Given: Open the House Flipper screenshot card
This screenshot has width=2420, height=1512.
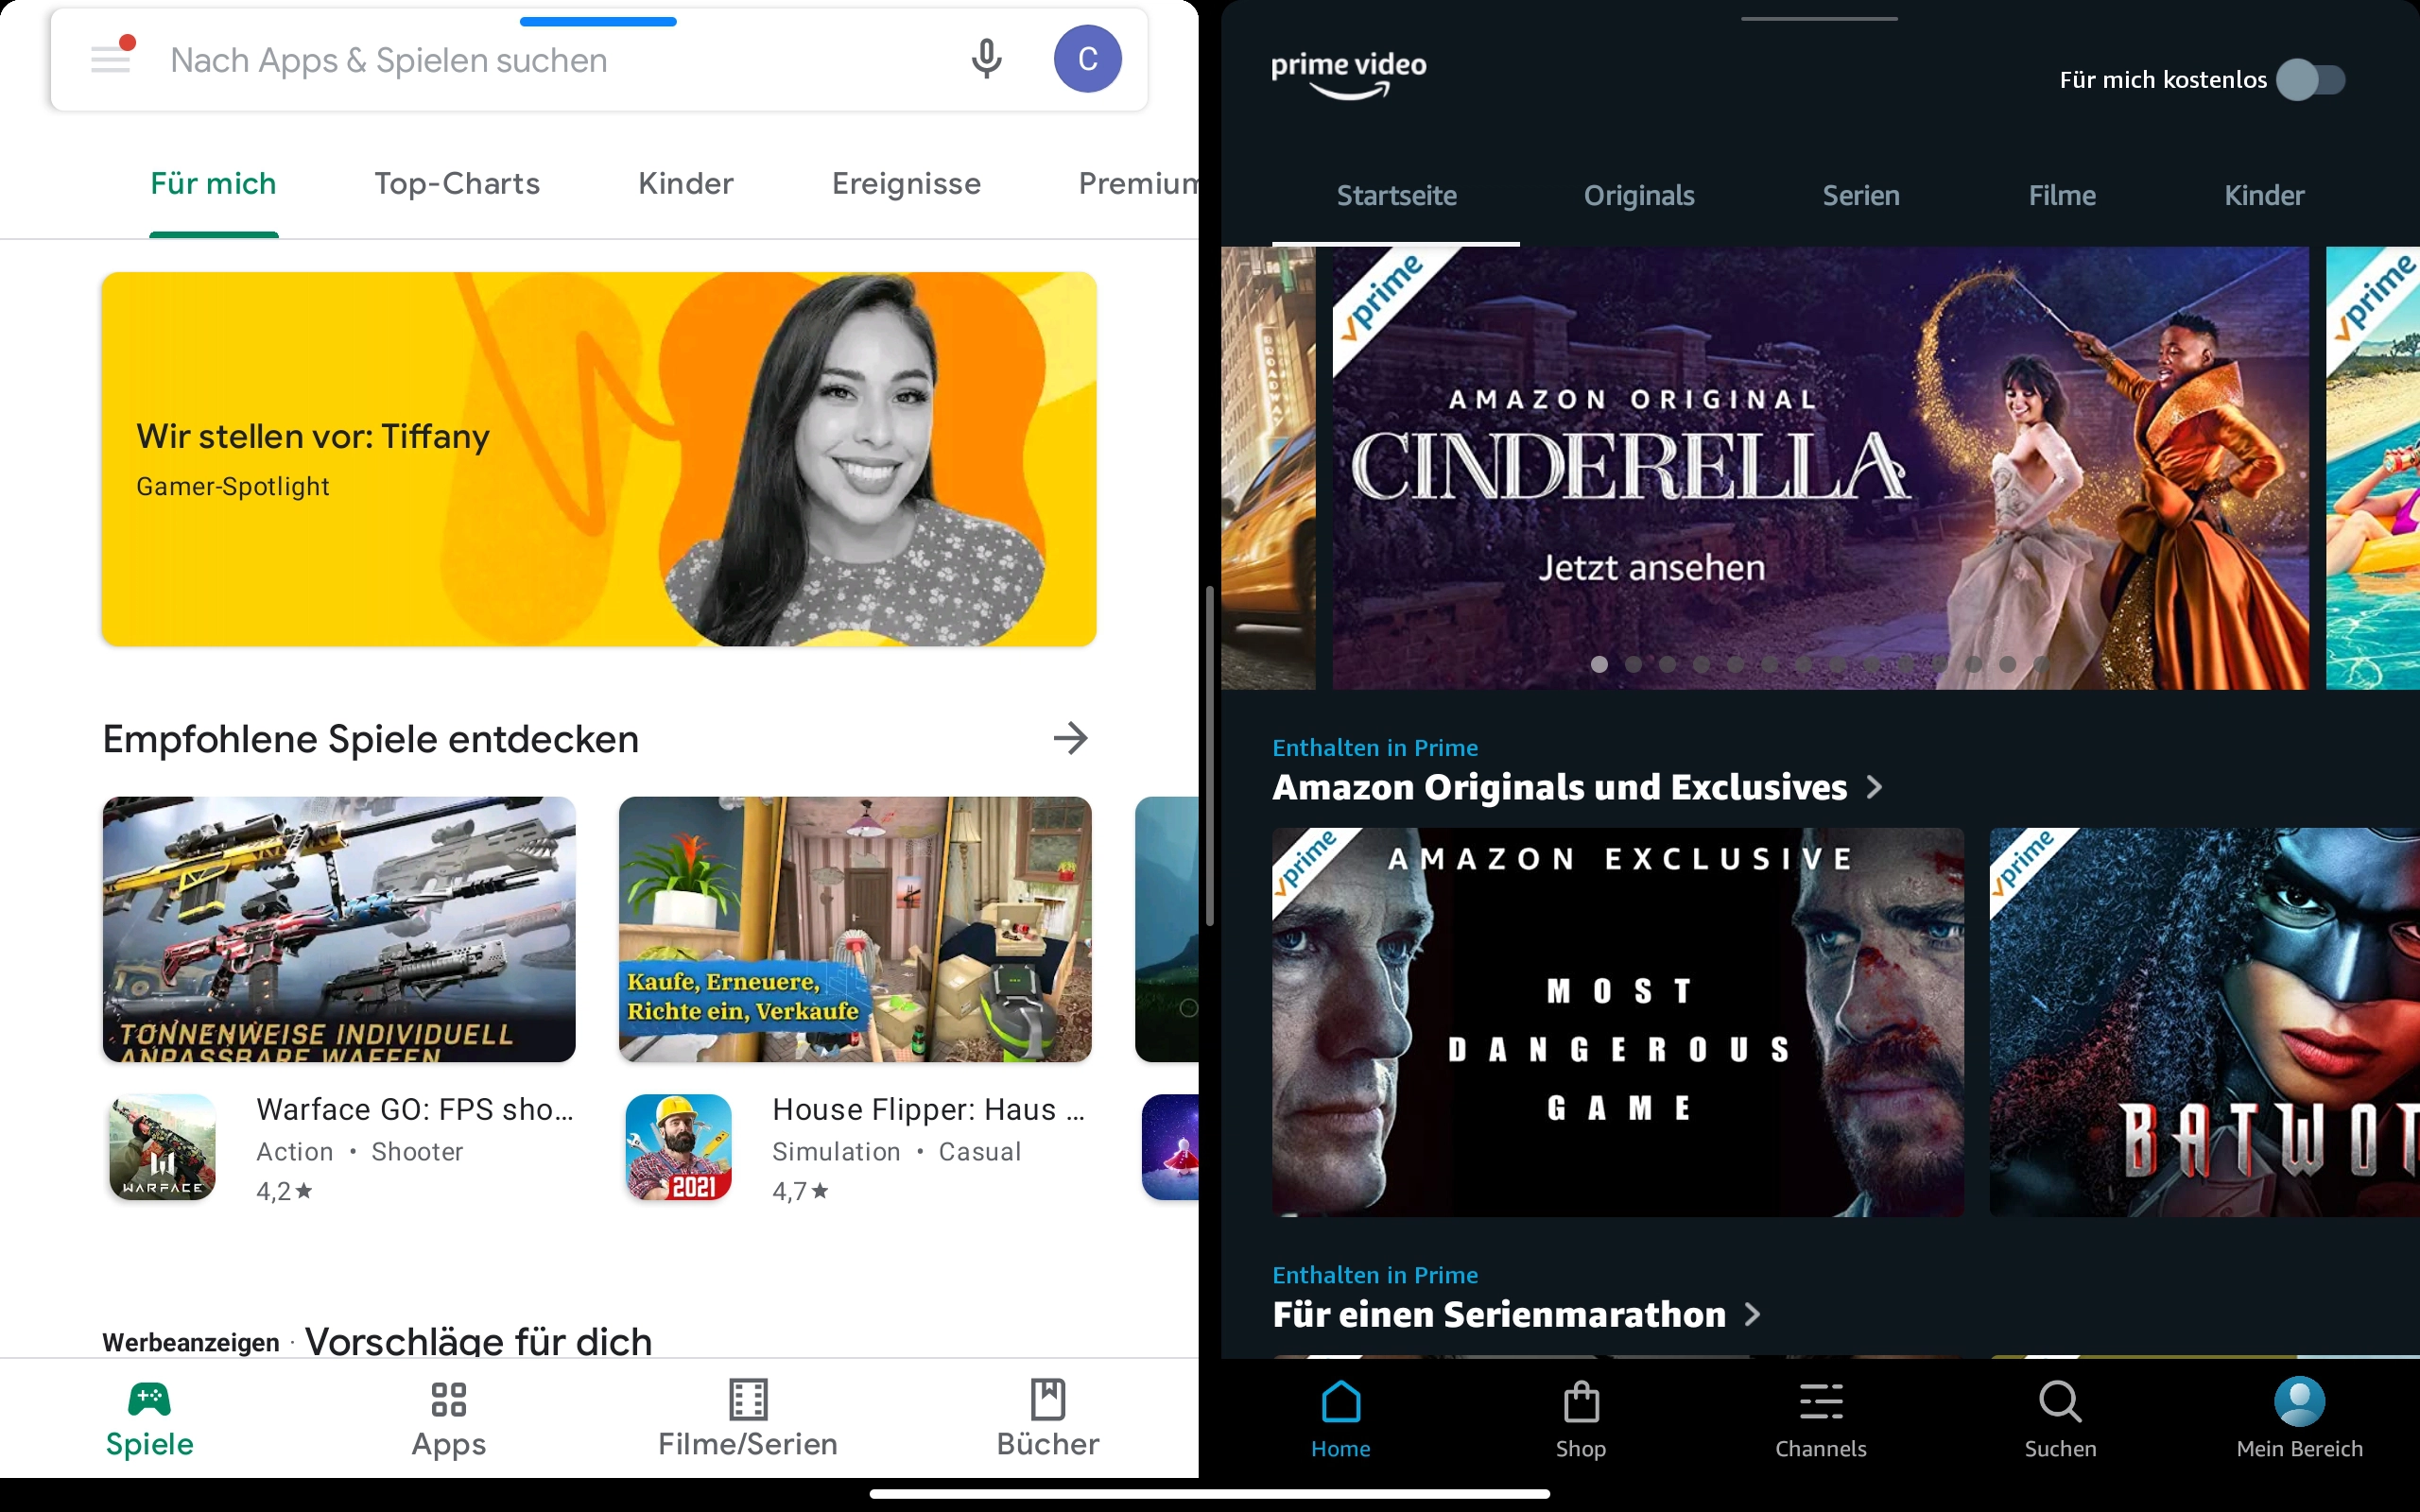Looking at the screenshot, I should [855, 929].
